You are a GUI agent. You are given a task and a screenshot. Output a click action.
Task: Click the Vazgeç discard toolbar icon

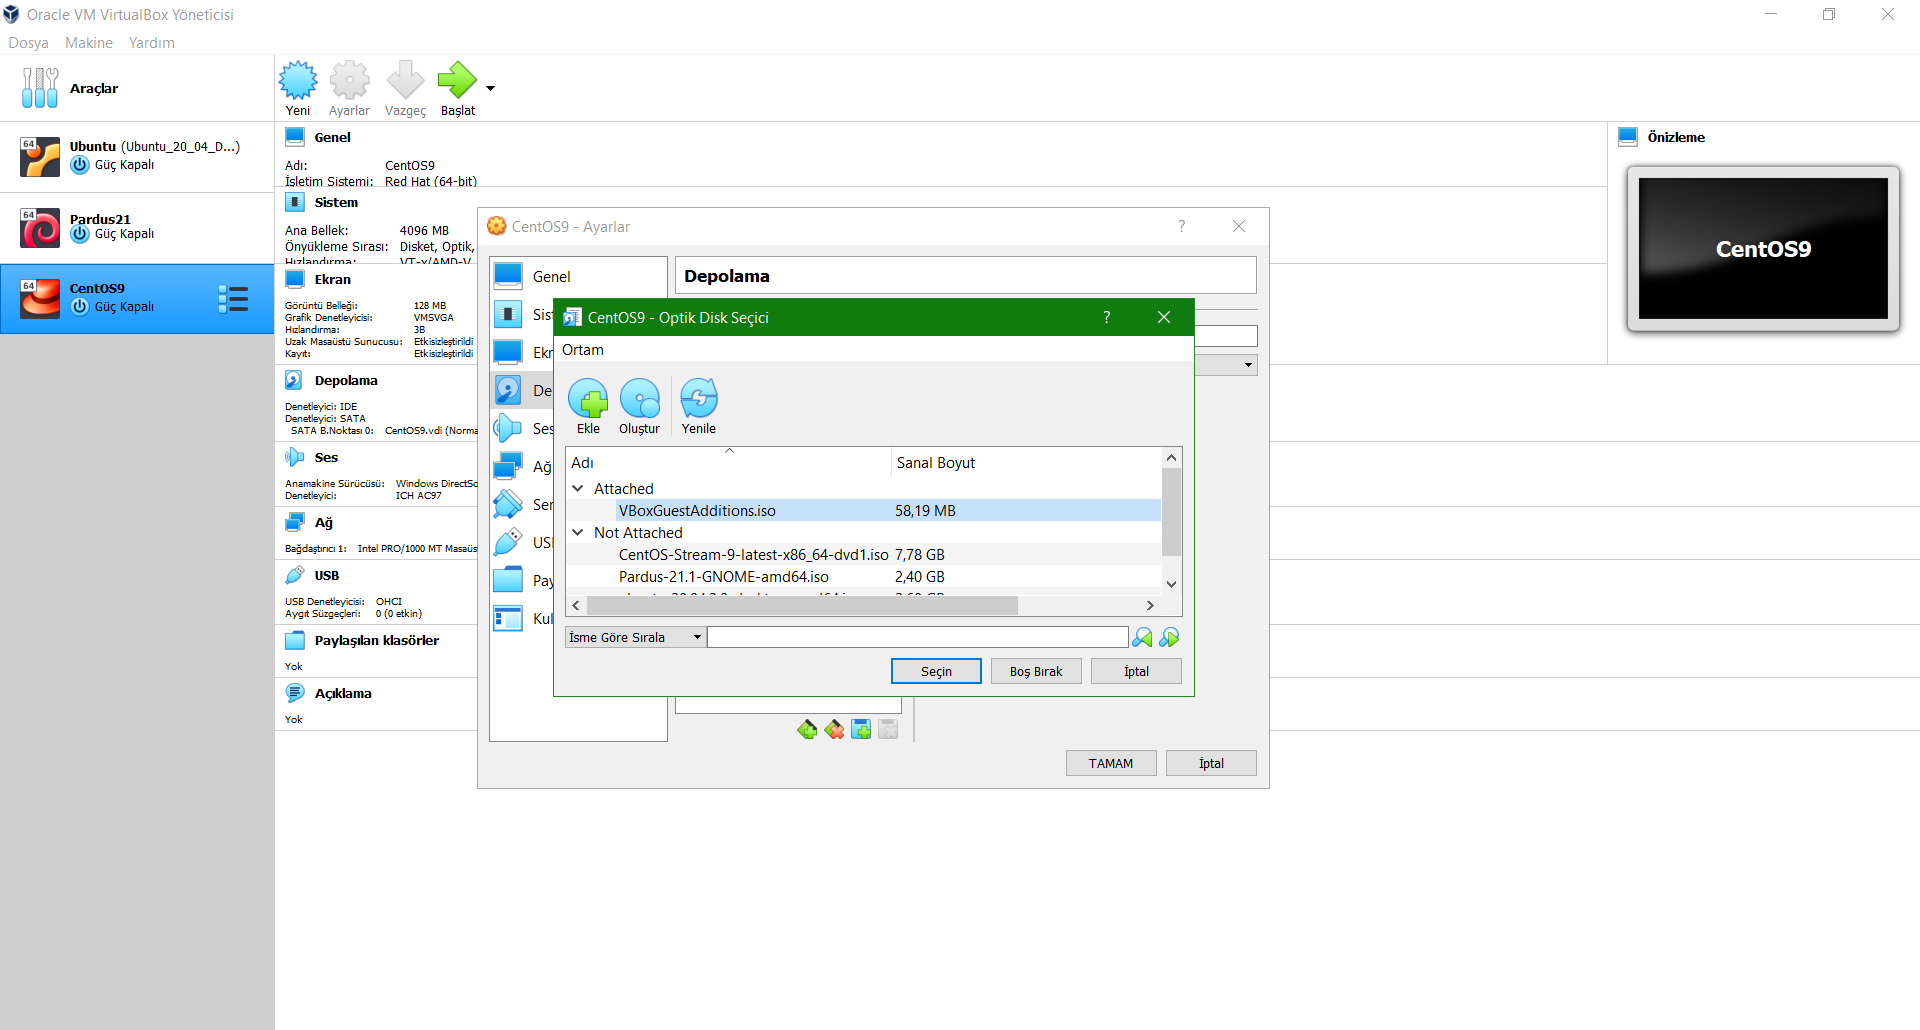[405, 80]
